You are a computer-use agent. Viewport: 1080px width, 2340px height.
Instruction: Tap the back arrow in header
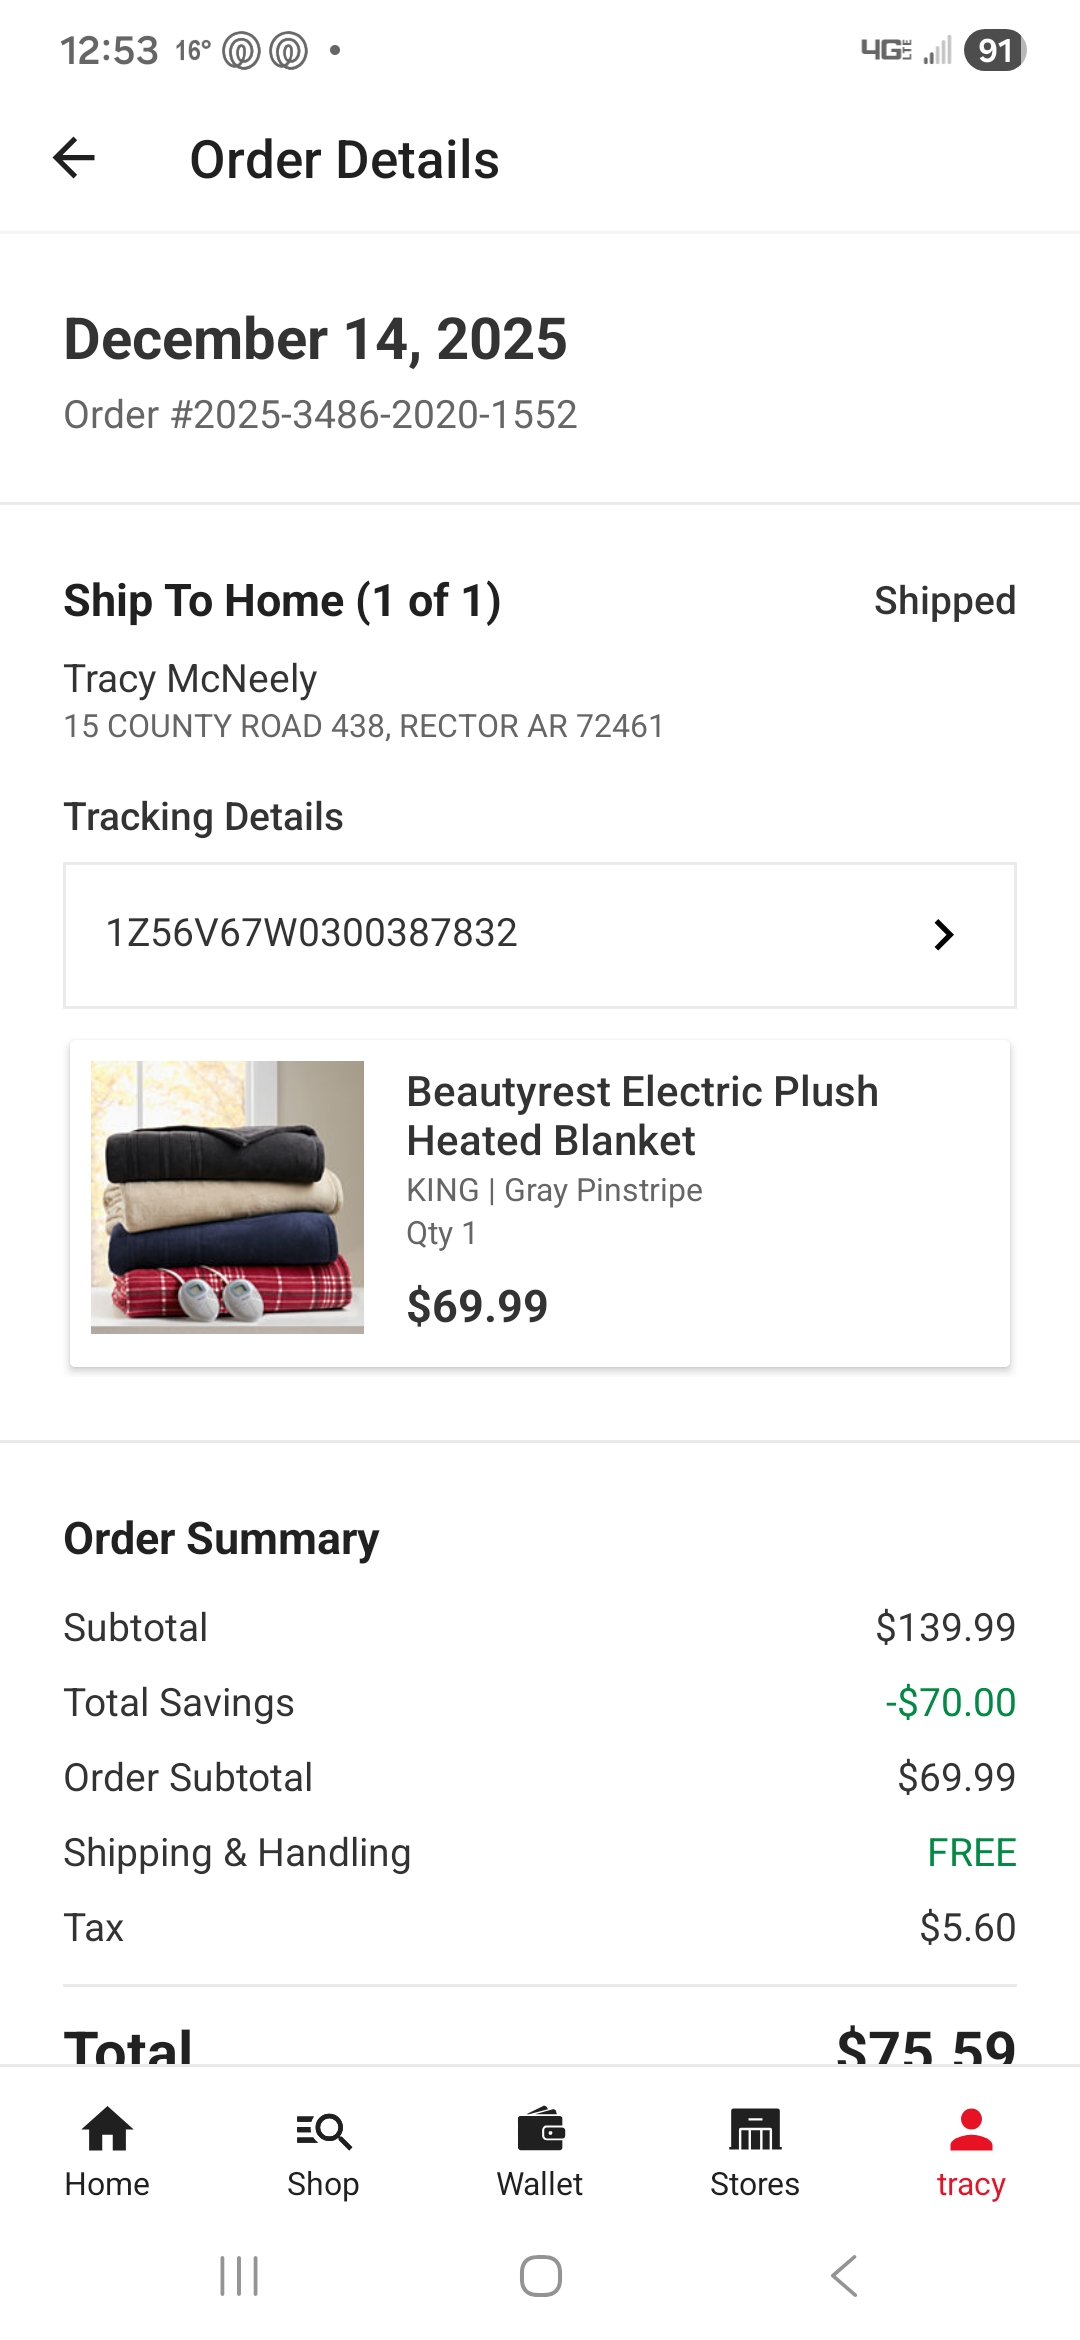pyautogui.click(x=74, y=158)
